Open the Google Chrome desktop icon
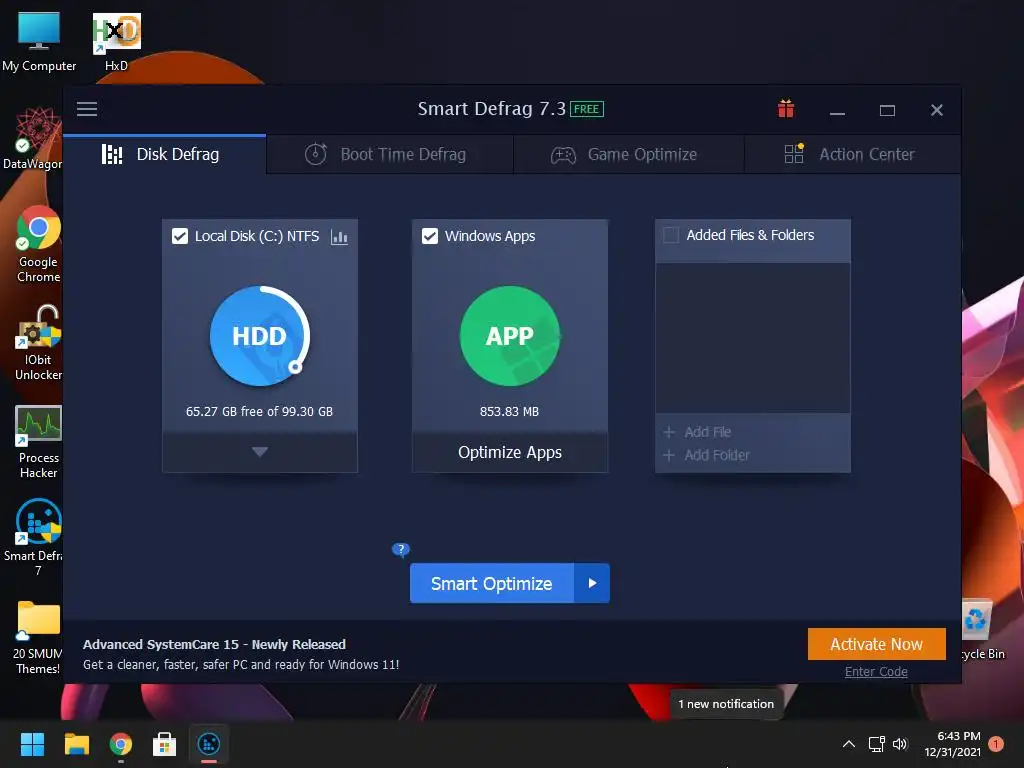Viewport: 1024px width, 768px height. 38,244
